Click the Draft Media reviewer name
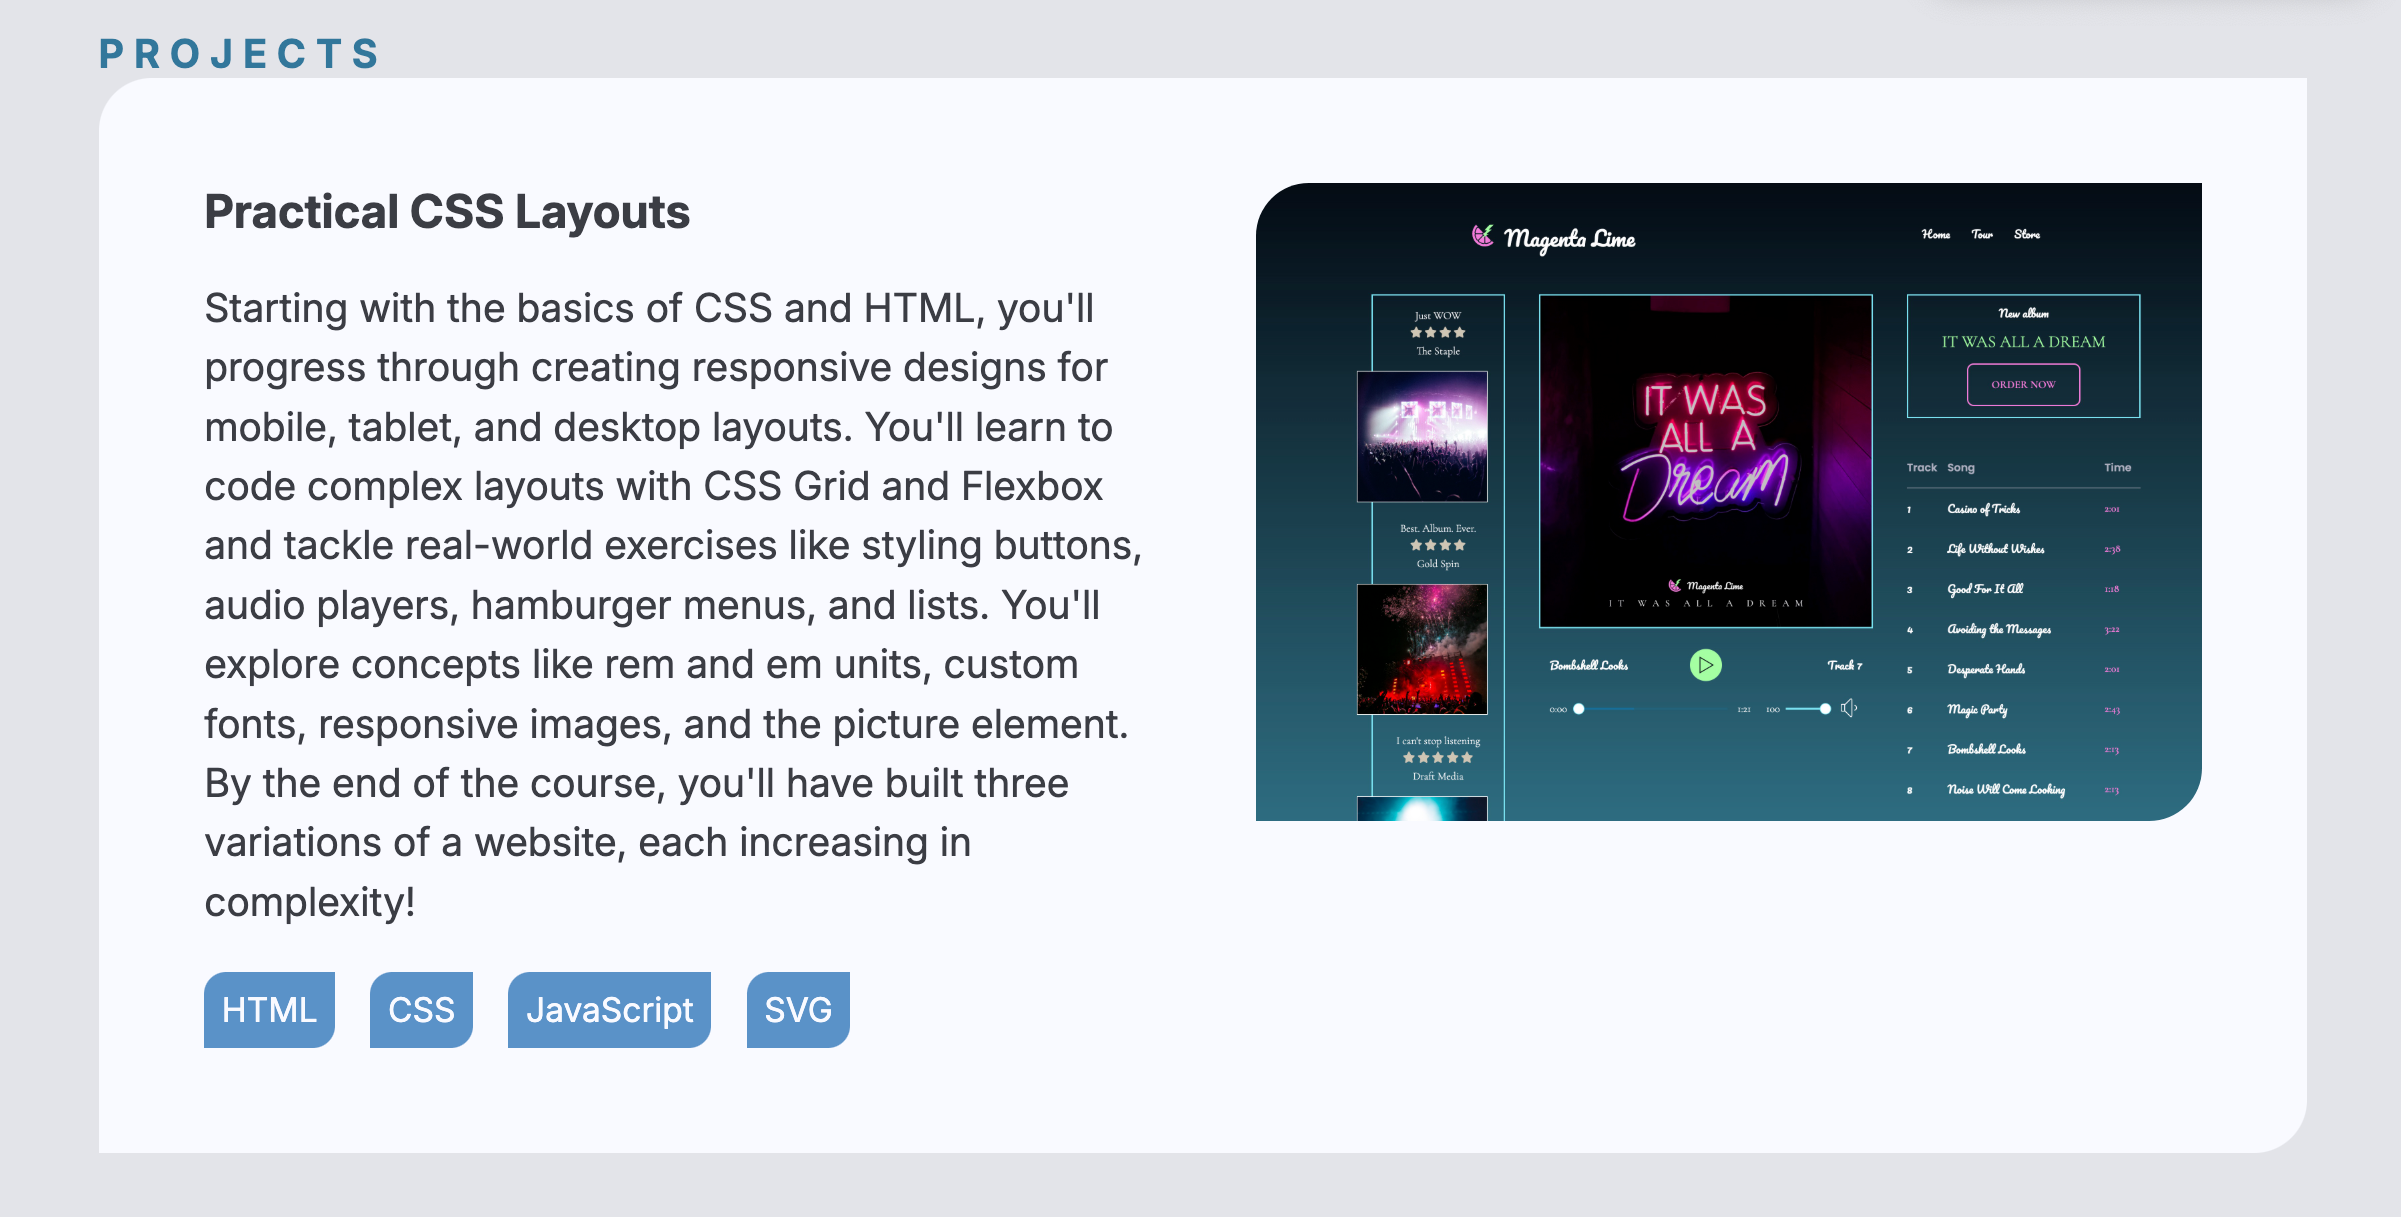Image resolution: width=2401 pixels, height=1217 pixels. point(1438,776)
